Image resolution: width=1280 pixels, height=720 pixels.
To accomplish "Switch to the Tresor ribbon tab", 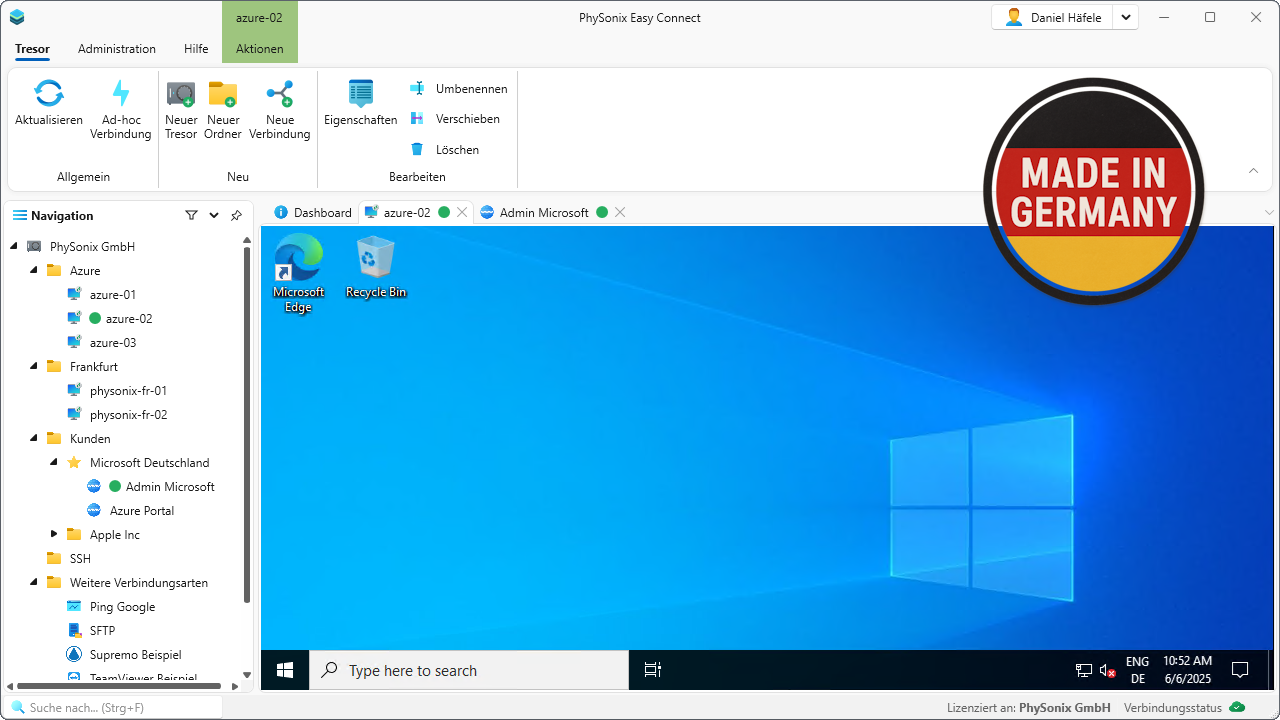I will [x=32, y=48].
